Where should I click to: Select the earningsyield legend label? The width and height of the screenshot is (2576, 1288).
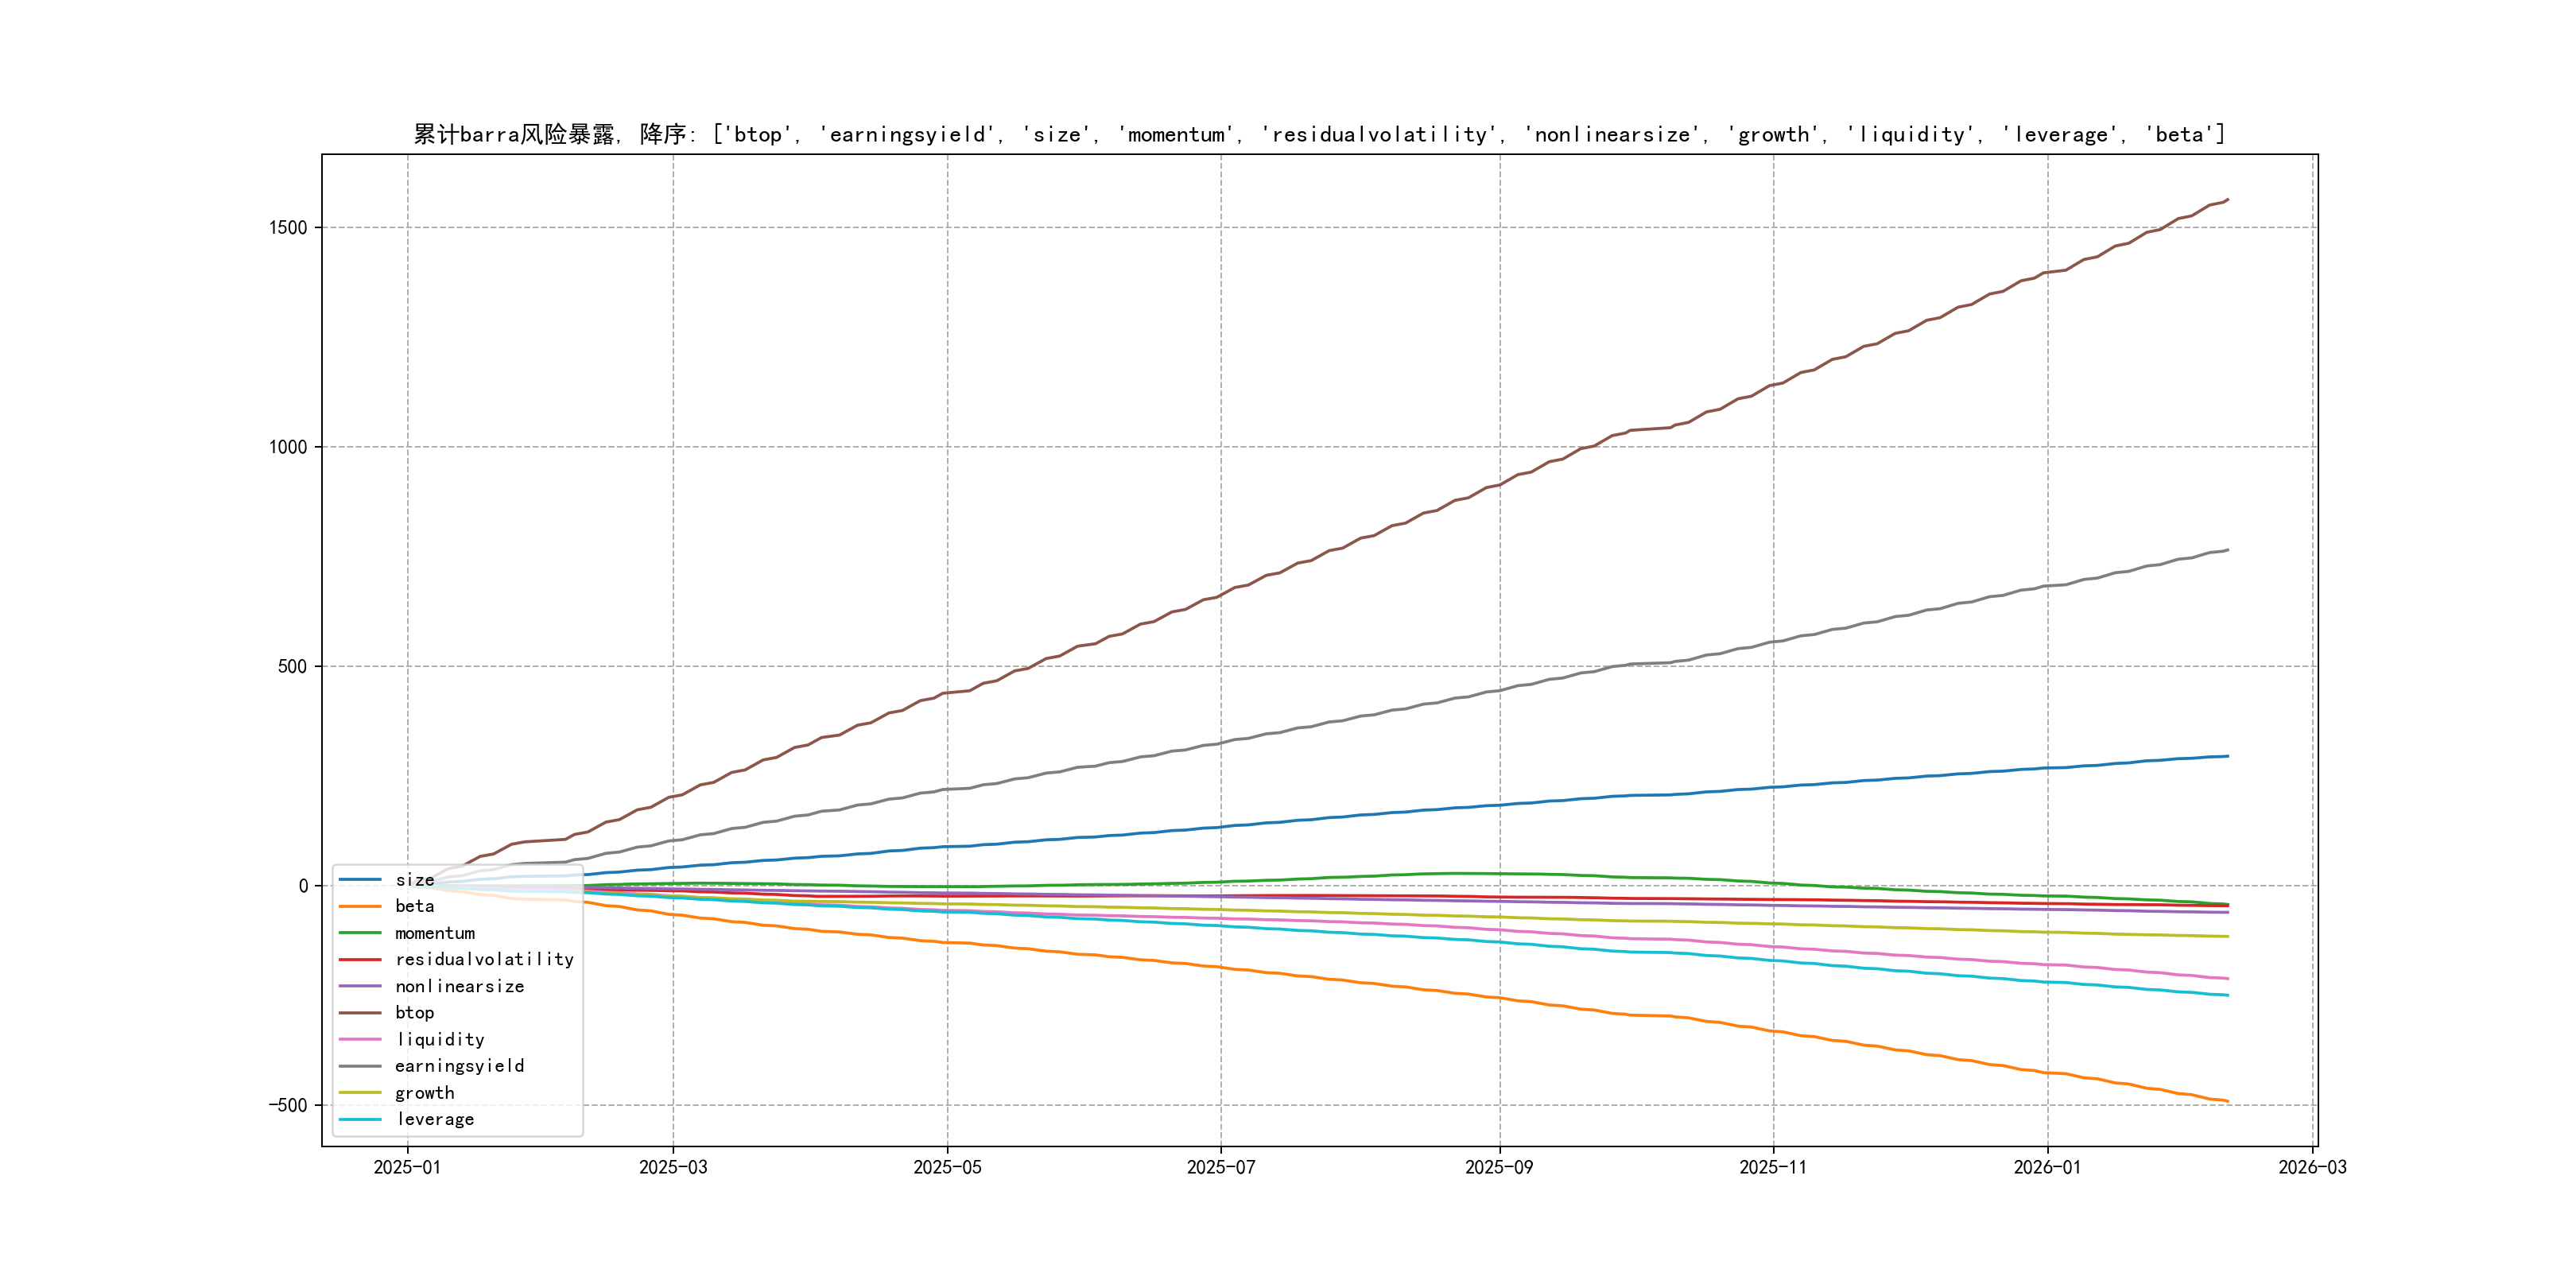point(459,1066)
